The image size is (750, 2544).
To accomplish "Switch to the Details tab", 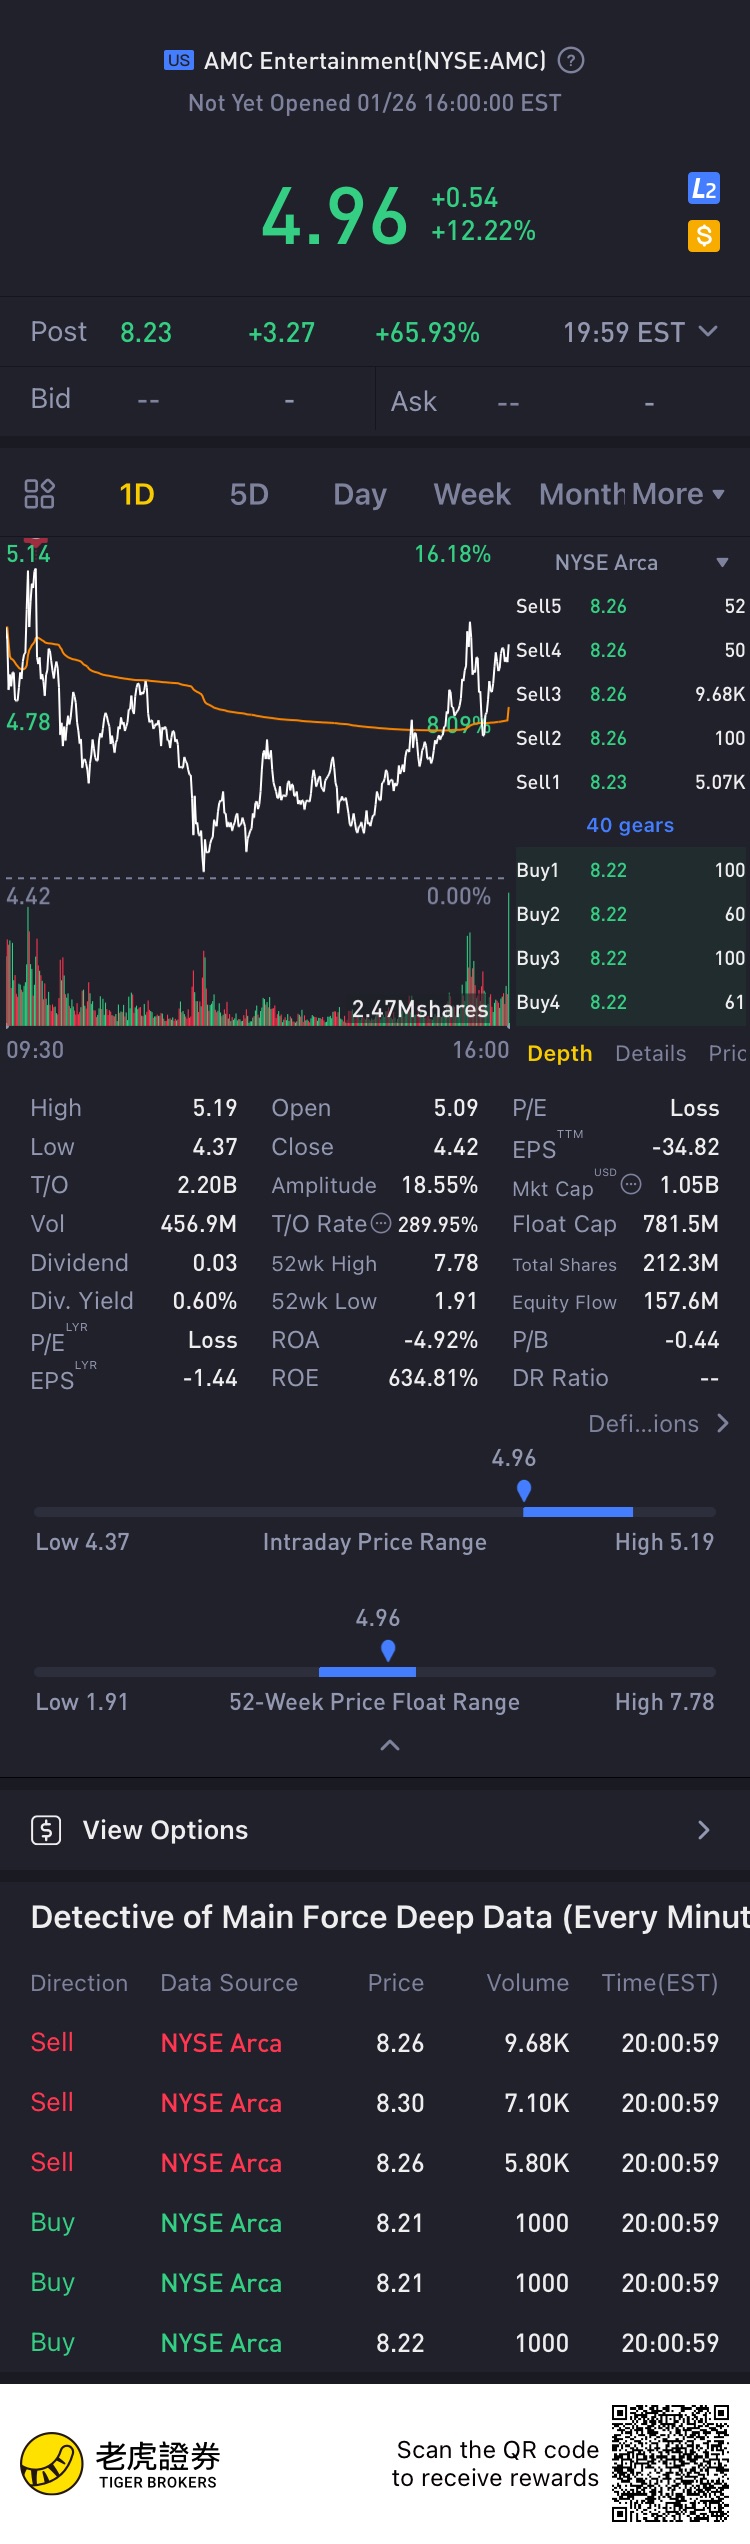I will pos(651,1053).
